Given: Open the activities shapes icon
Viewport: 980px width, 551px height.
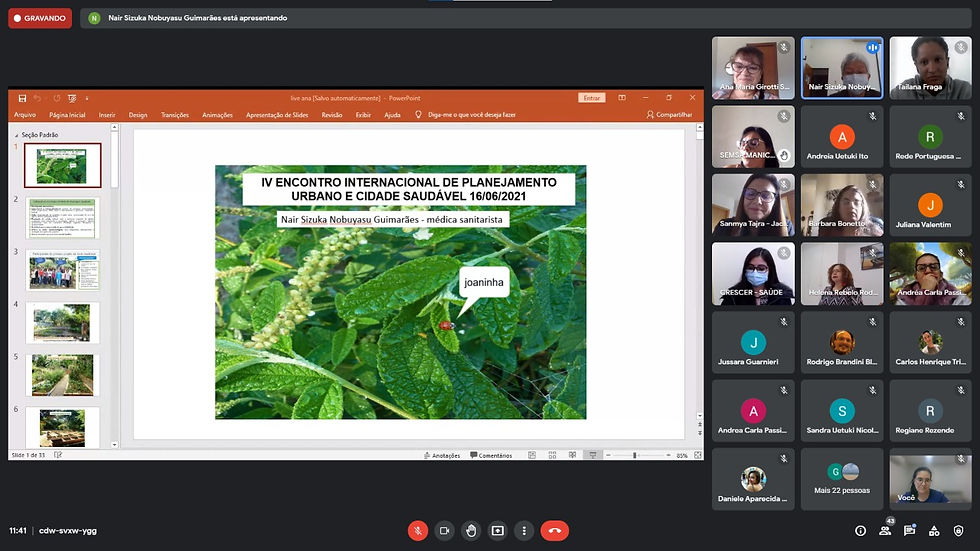Looking at the screenshot, I should pos(934,530).
